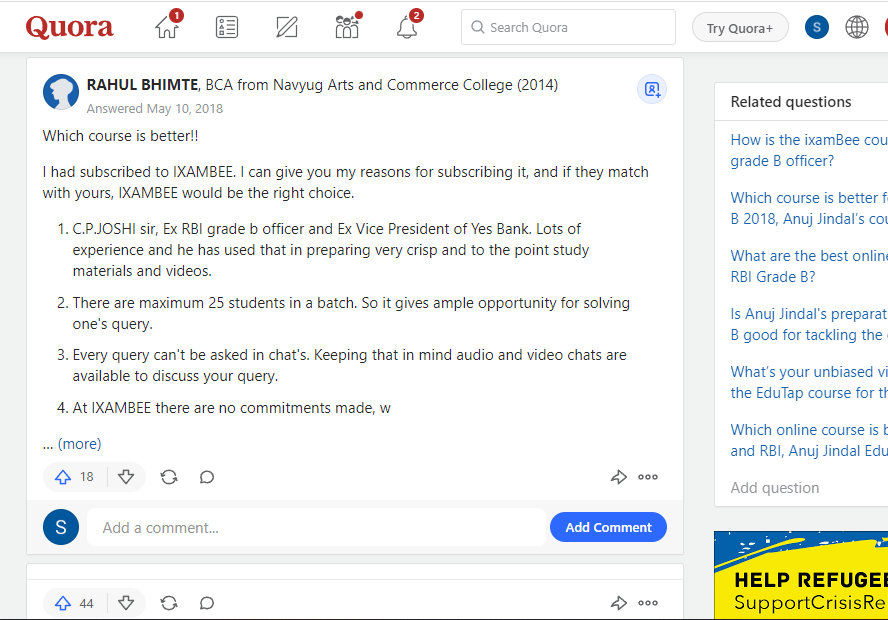This screenshot has height=620, width=888.
Task: Open comments on Rahul Bhimte's answer
Action: pos(207,477)
